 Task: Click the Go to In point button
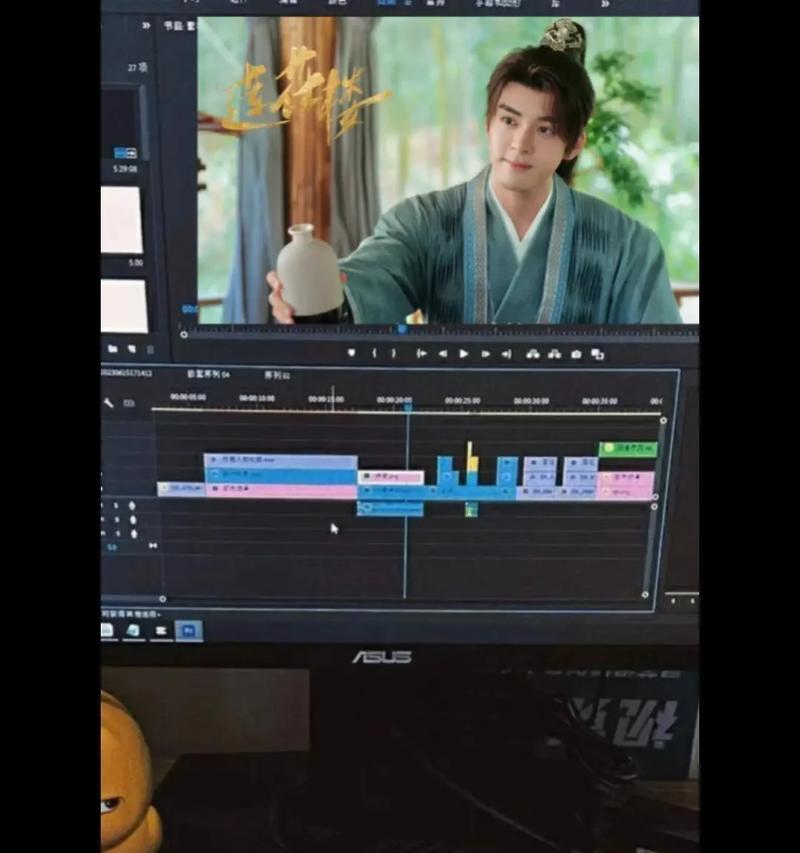(421, 354)
